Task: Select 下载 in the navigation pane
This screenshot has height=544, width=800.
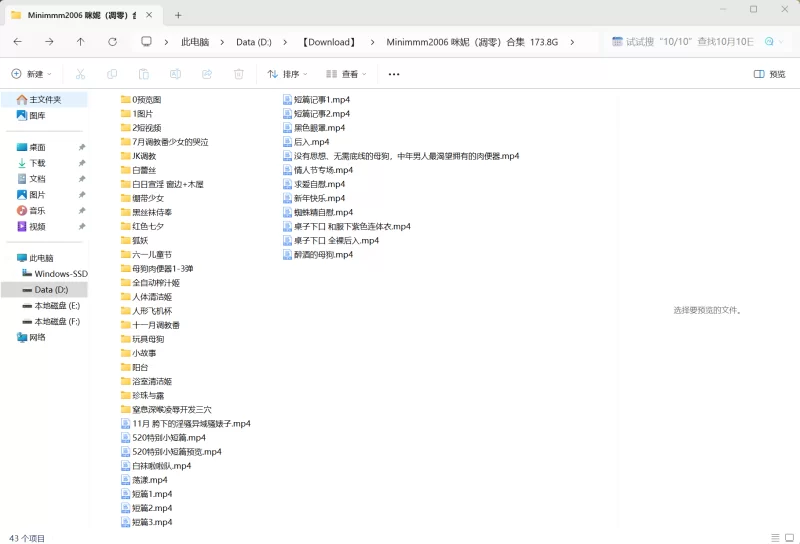Action: point(37,163)
